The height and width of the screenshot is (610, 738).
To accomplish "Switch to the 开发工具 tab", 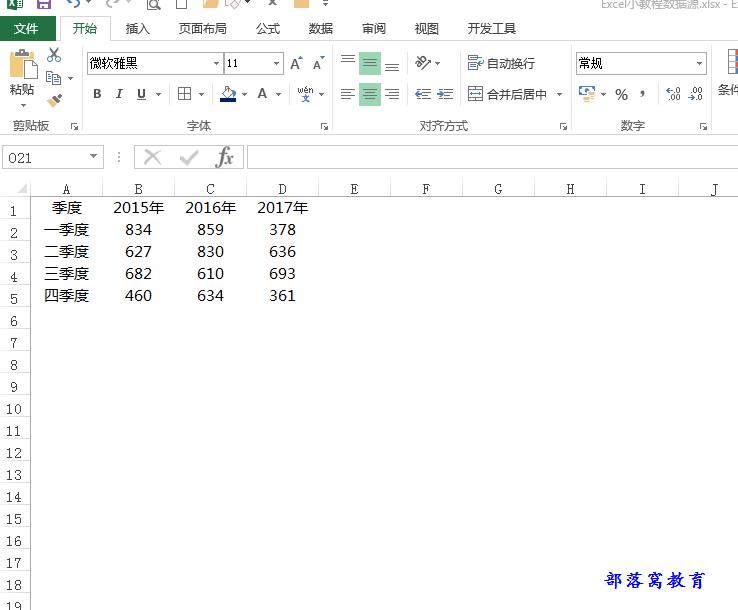I will [x=491, y=29].
